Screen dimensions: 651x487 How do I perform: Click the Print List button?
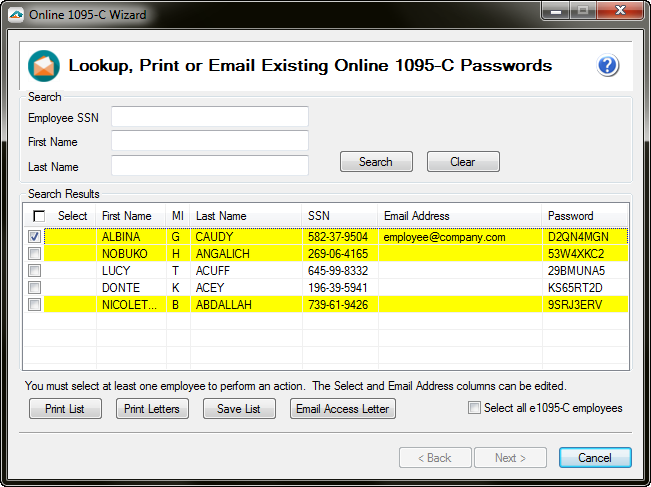point(64,409)
